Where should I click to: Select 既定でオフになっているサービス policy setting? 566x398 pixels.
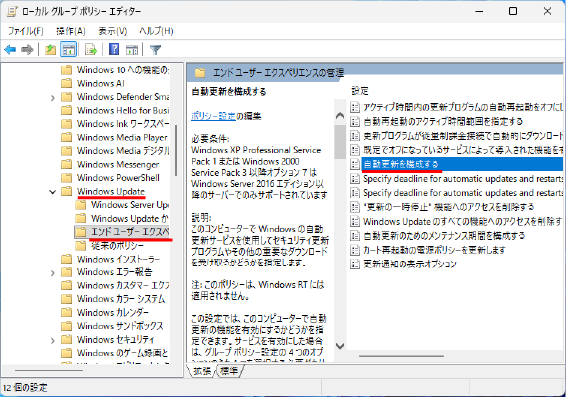[463, 150]
